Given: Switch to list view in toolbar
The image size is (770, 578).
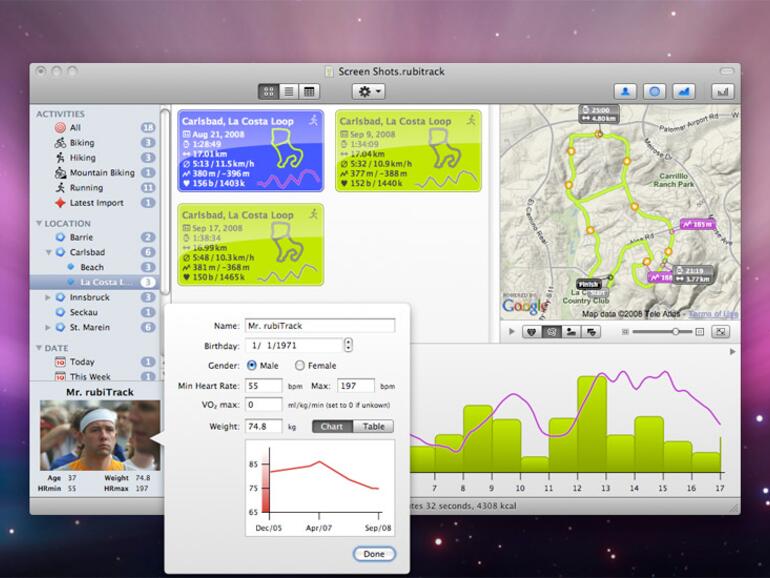Looking at the screenshot, I should 289,91.
